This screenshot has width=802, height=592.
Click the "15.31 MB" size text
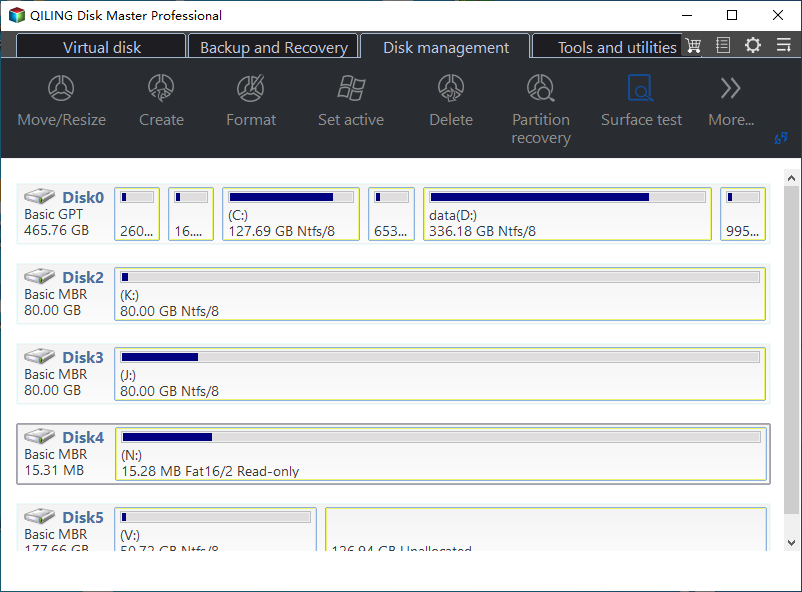(x=54, y=470)
